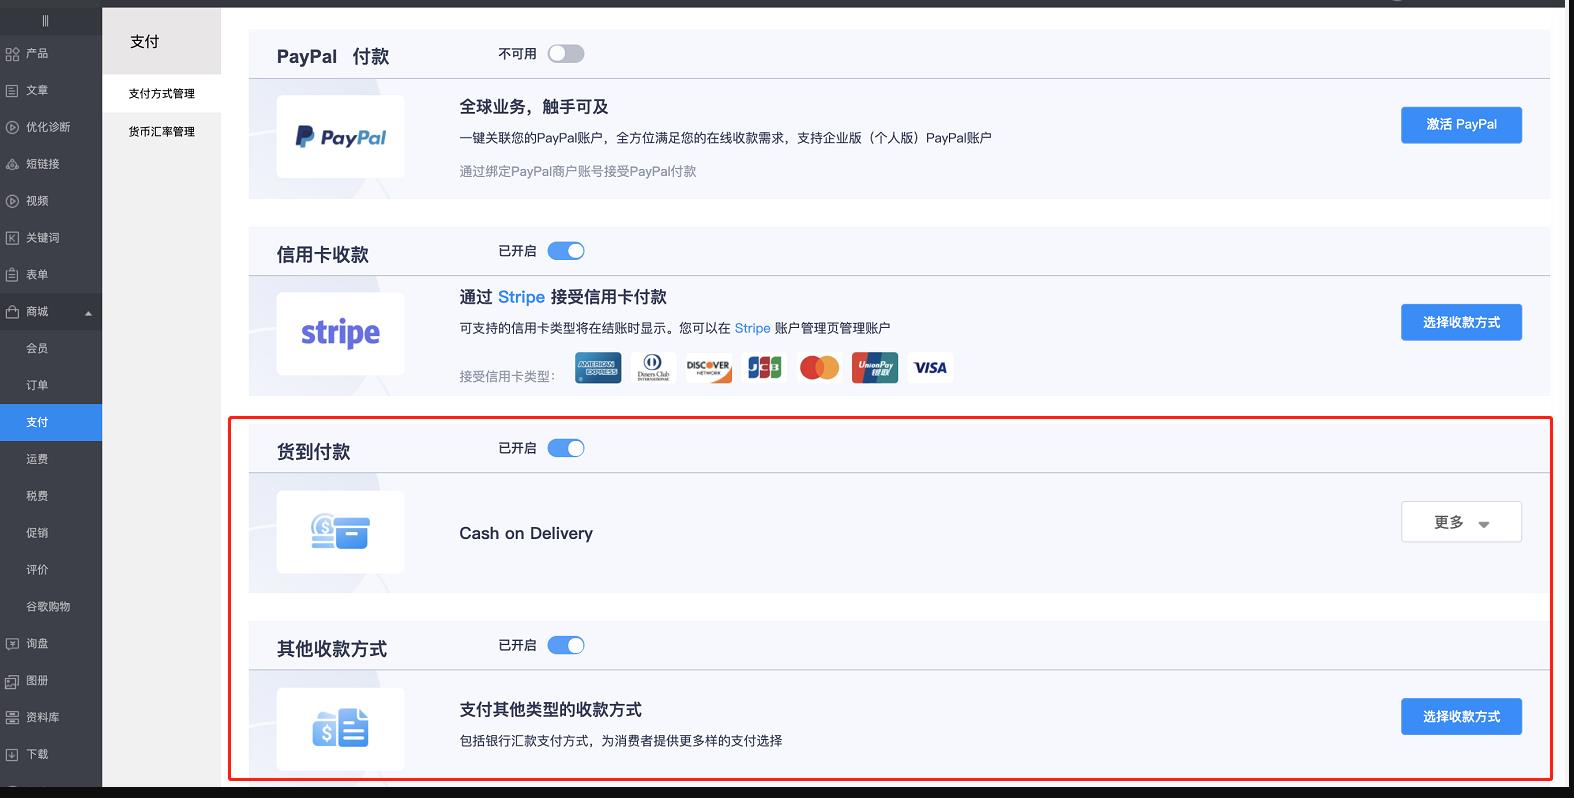Open the 文章 sidebar icon
Viewport: 1574px width, 798px height.
click(12, 91)
